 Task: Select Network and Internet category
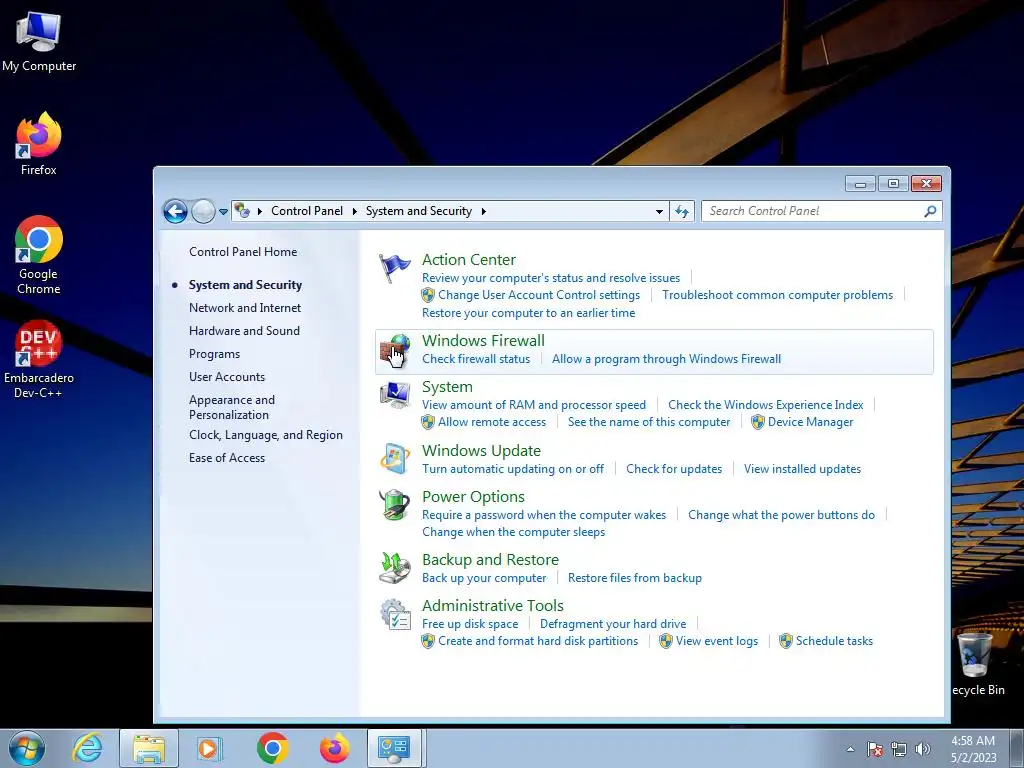[245, 308]
